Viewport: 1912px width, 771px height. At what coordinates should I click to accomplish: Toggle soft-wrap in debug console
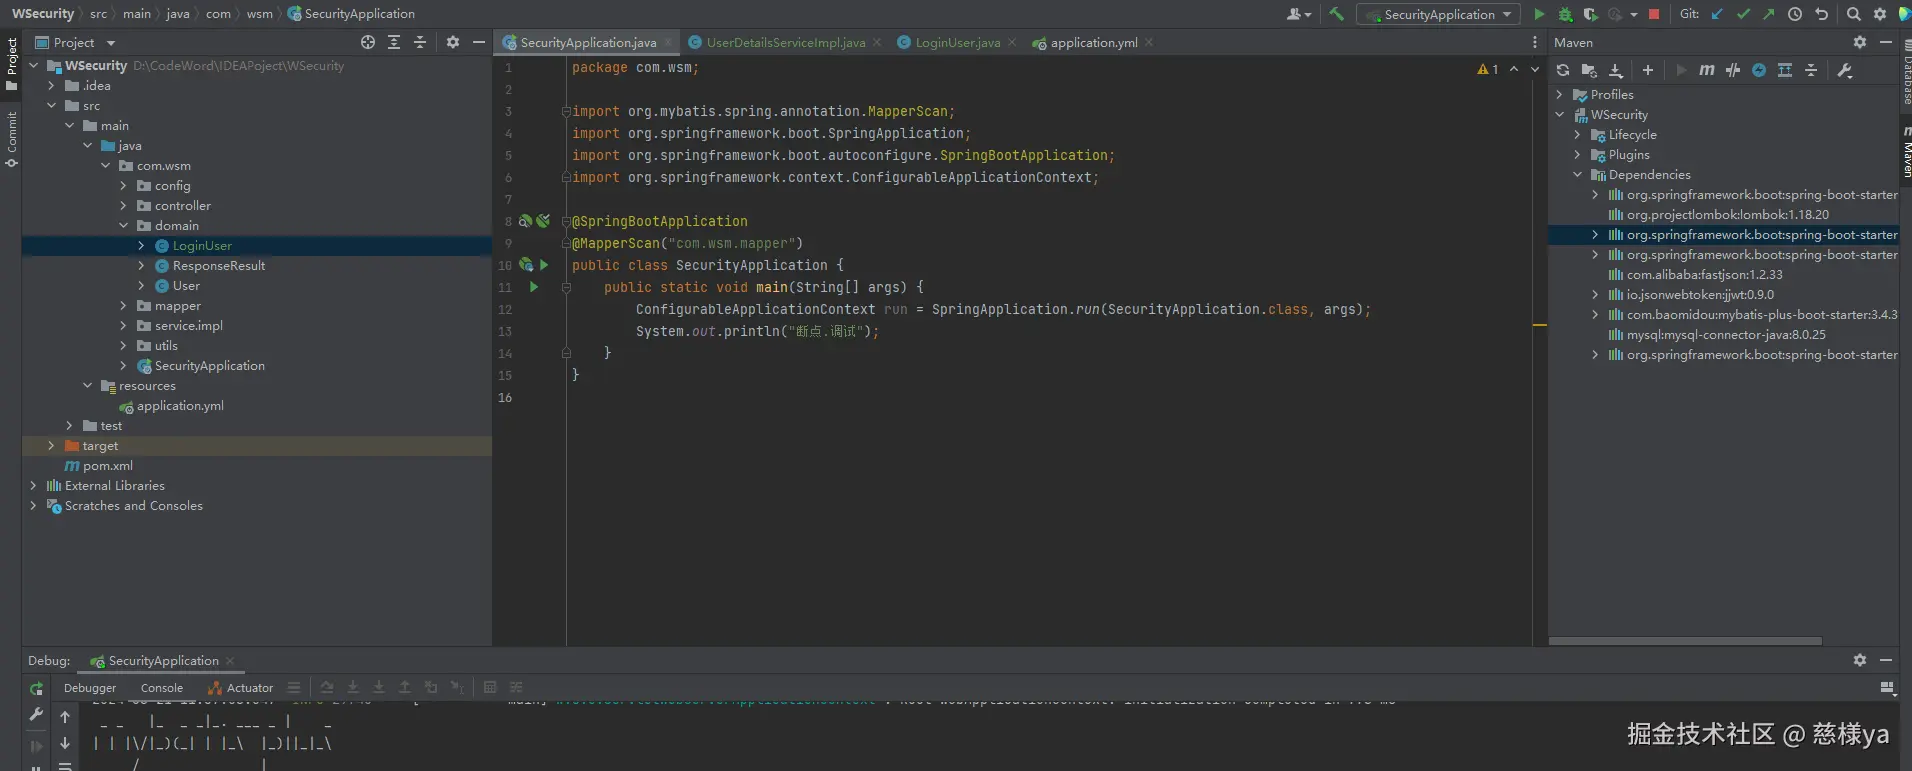tap(65, 766)
